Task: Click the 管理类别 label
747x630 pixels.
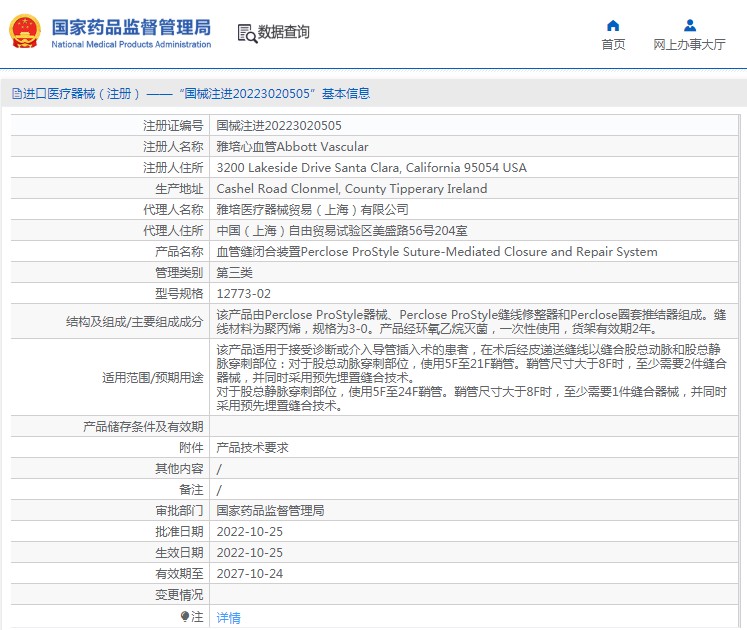Action: tap(179, 273)
